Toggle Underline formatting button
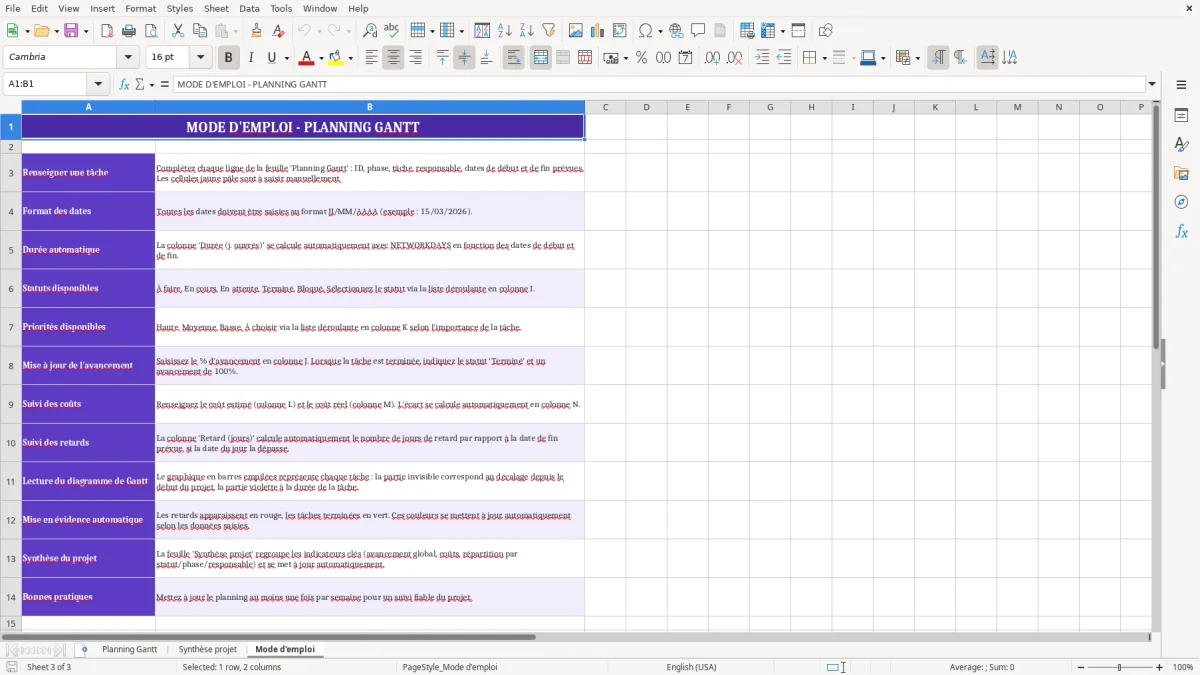Image resolution: width=1200 pixels, height=675 pixels. (272, 58)
